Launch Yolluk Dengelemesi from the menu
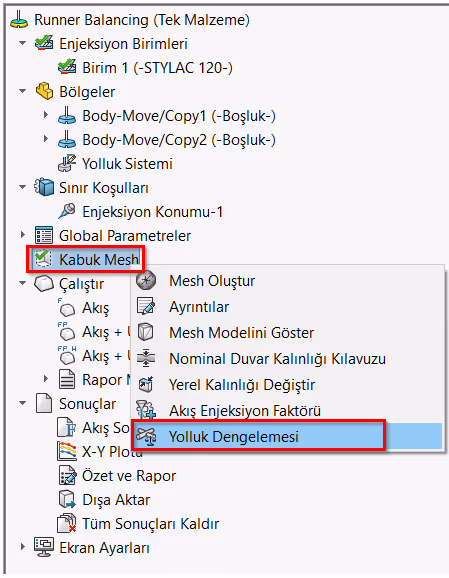449x578 pixels. pos(288,436)
